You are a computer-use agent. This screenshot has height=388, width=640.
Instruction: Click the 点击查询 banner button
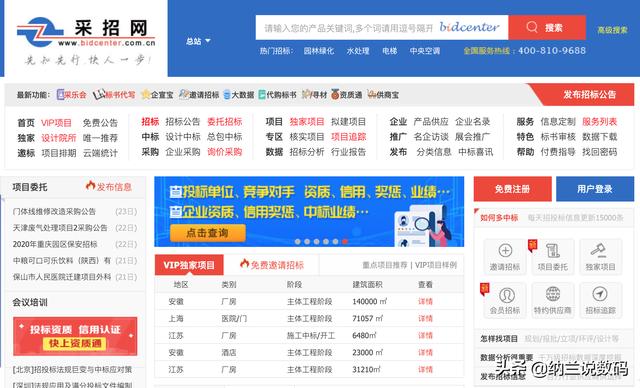tap(207, 233)
